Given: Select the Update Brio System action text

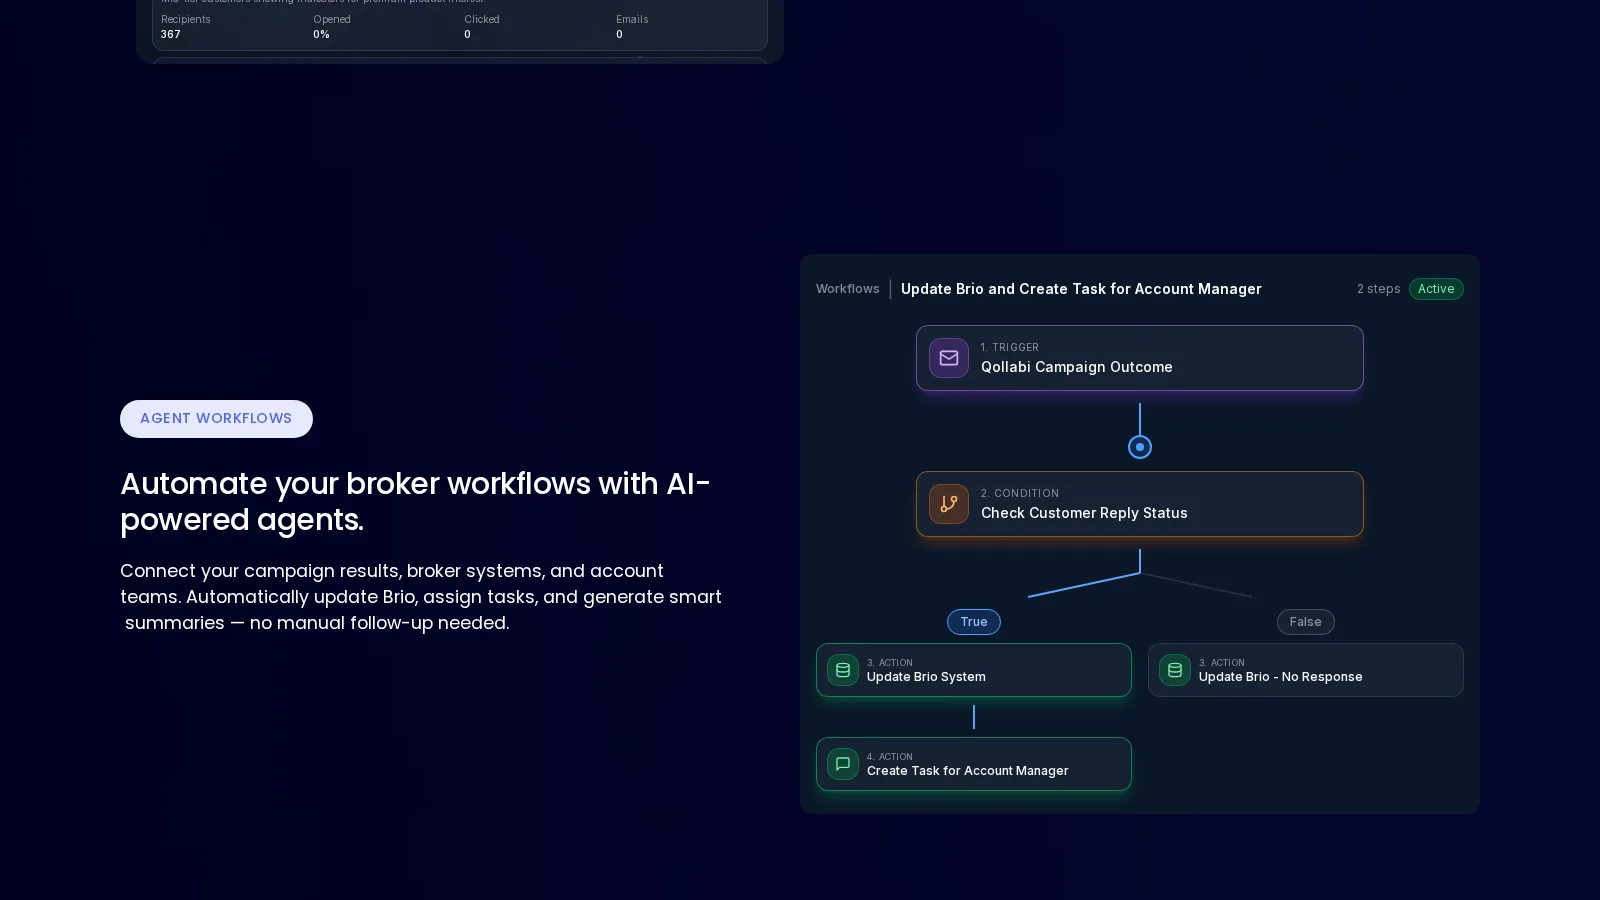Looking at the screenshot, I should point(926,677).
